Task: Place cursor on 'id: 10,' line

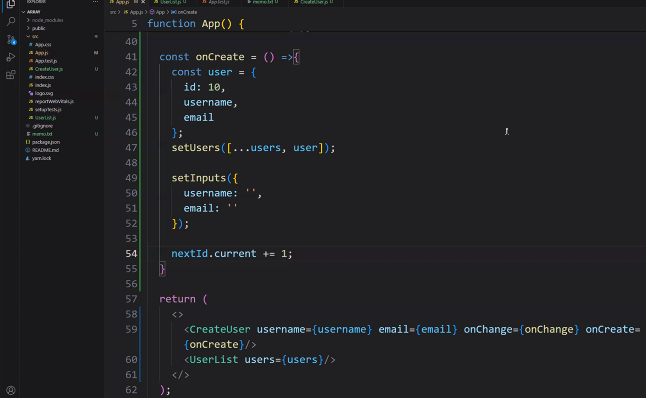Action: pyautogui.click(x=204, y=87)
